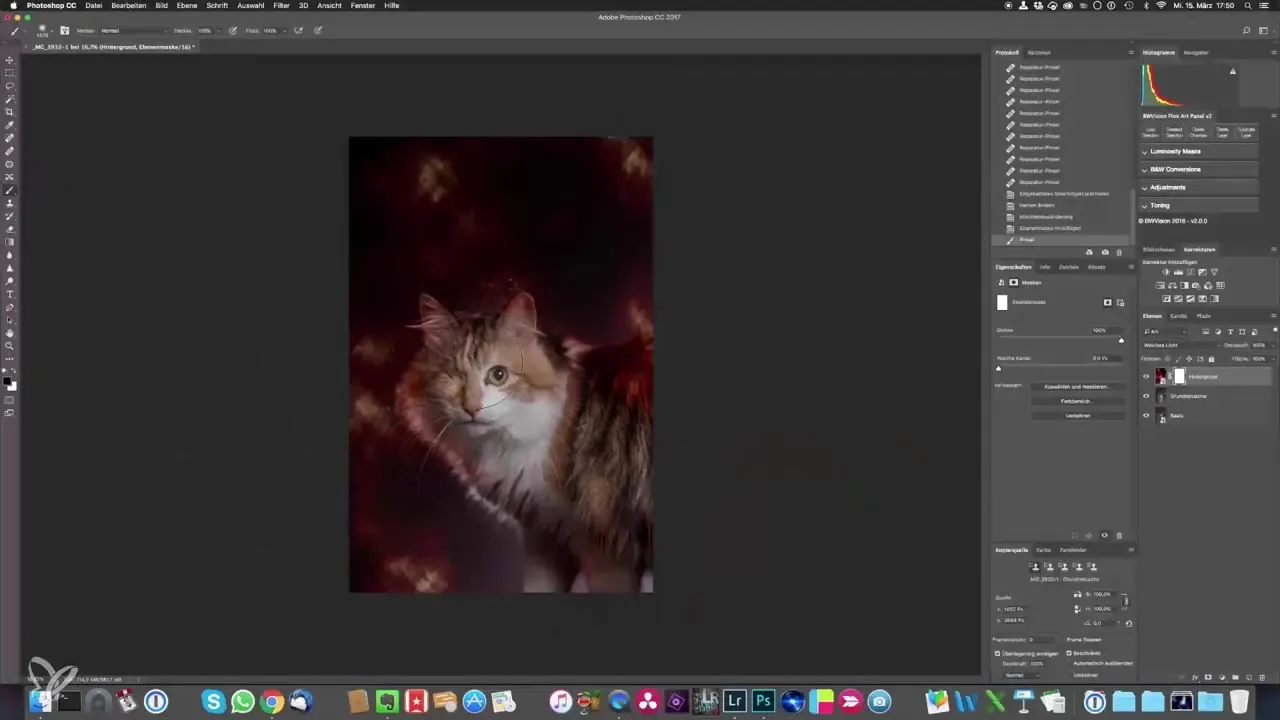Open Photoshop icon in the Dock
Screen dimensions: 1280x720
(x=765, y=701)
